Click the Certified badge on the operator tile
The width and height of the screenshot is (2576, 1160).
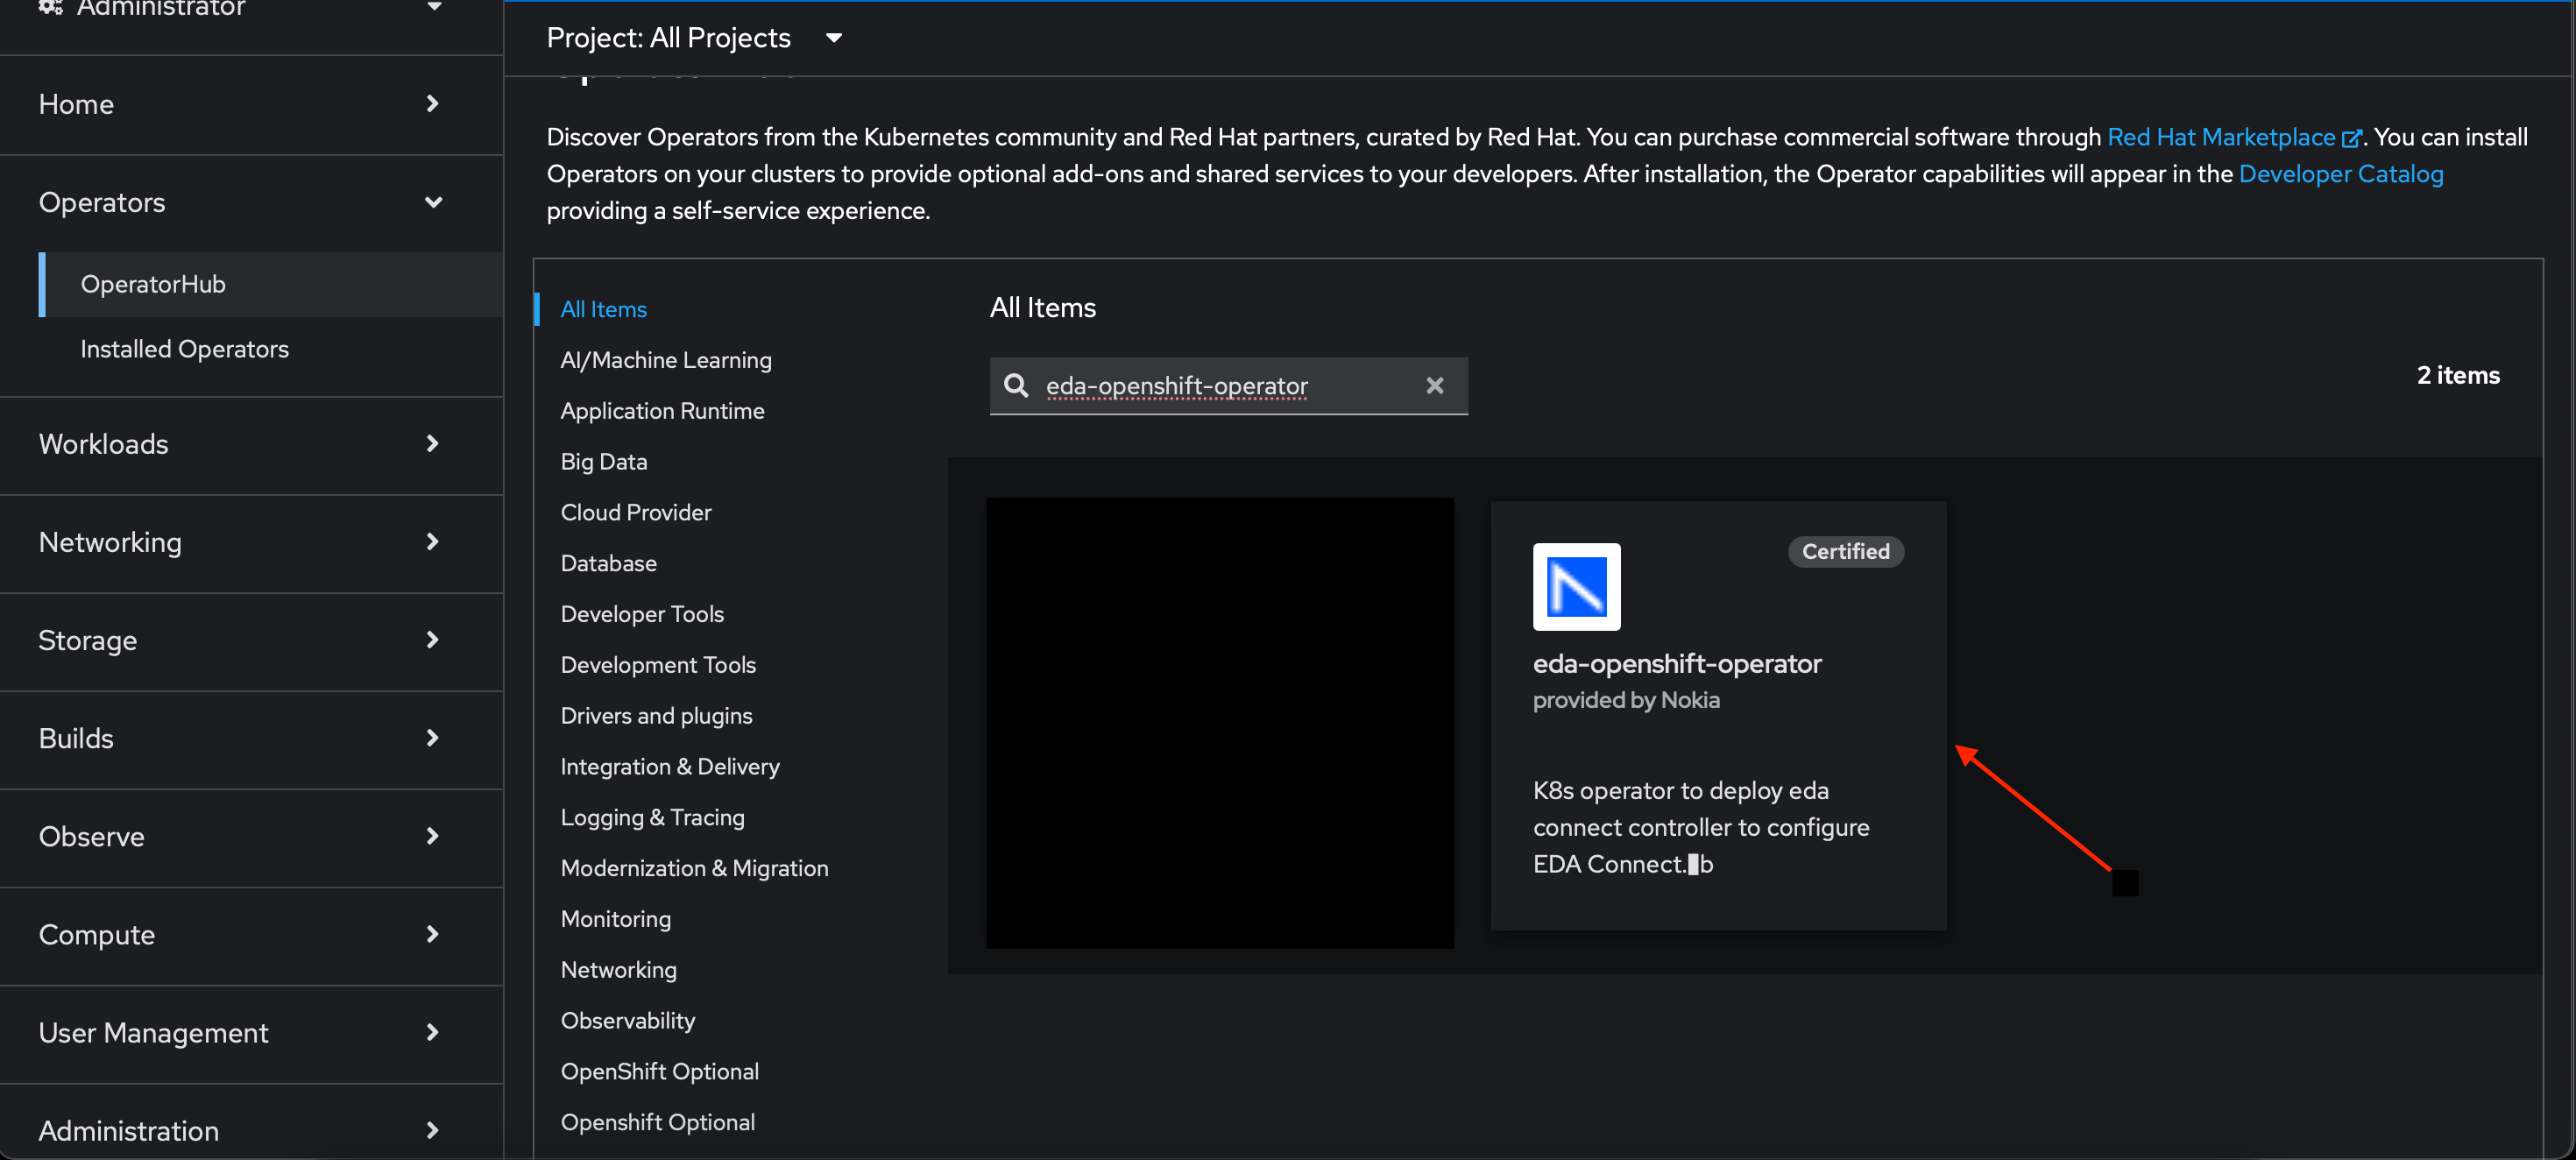tap(1845, 551)
